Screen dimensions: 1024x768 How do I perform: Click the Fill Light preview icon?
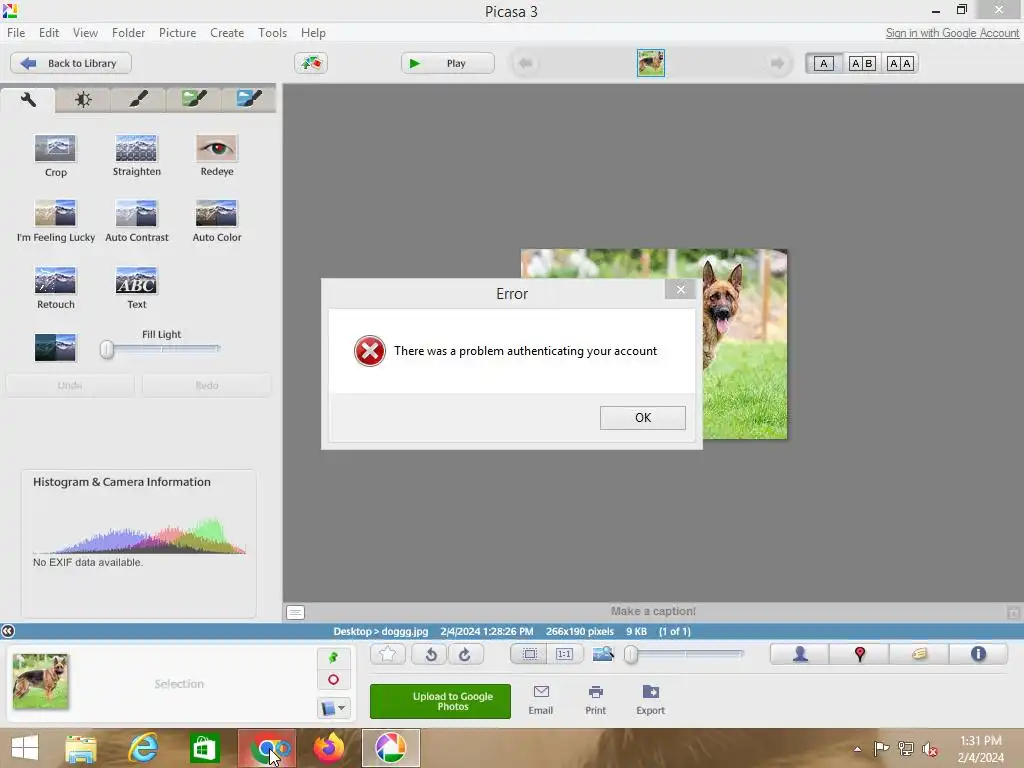(56, 347)
